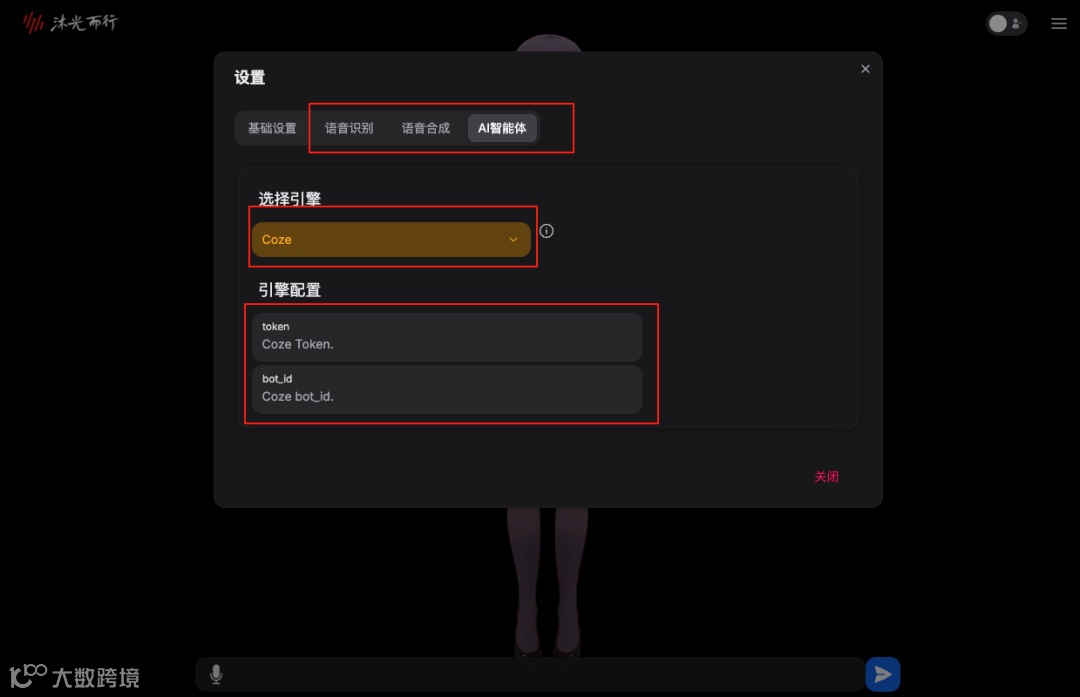Click the 沐光而行 logo
The width and height of the screenshot is (1080, 697).
pos(70,23)
